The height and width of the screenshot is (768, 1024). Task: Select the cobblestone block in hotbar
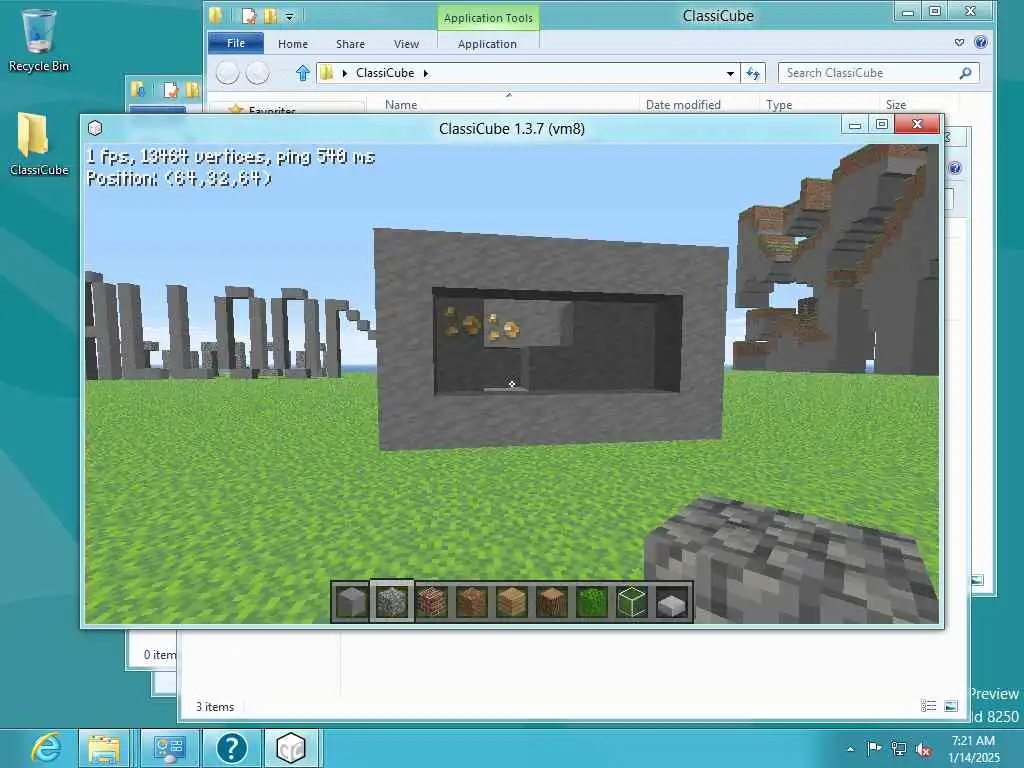pyautogui.click(x=392, y=601)
